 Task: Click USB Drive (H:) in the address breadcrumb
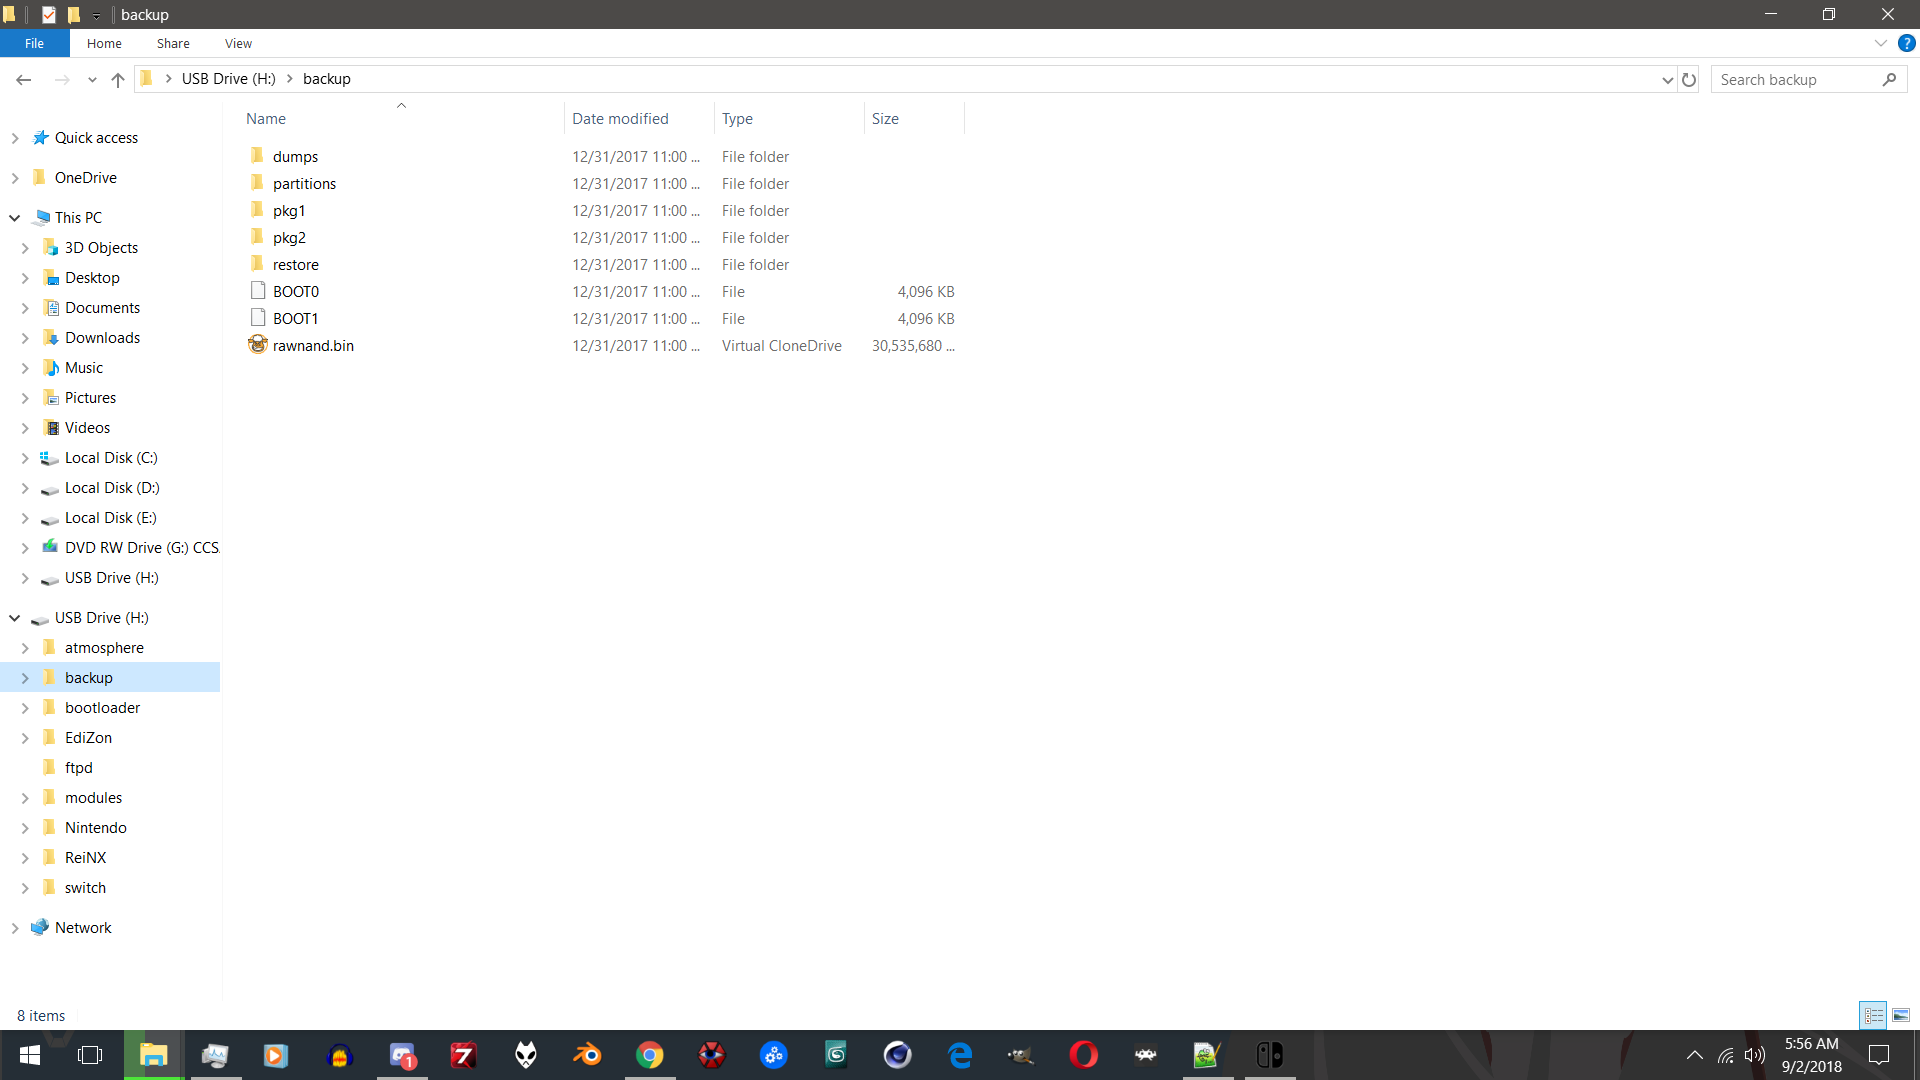pos(228,79)
